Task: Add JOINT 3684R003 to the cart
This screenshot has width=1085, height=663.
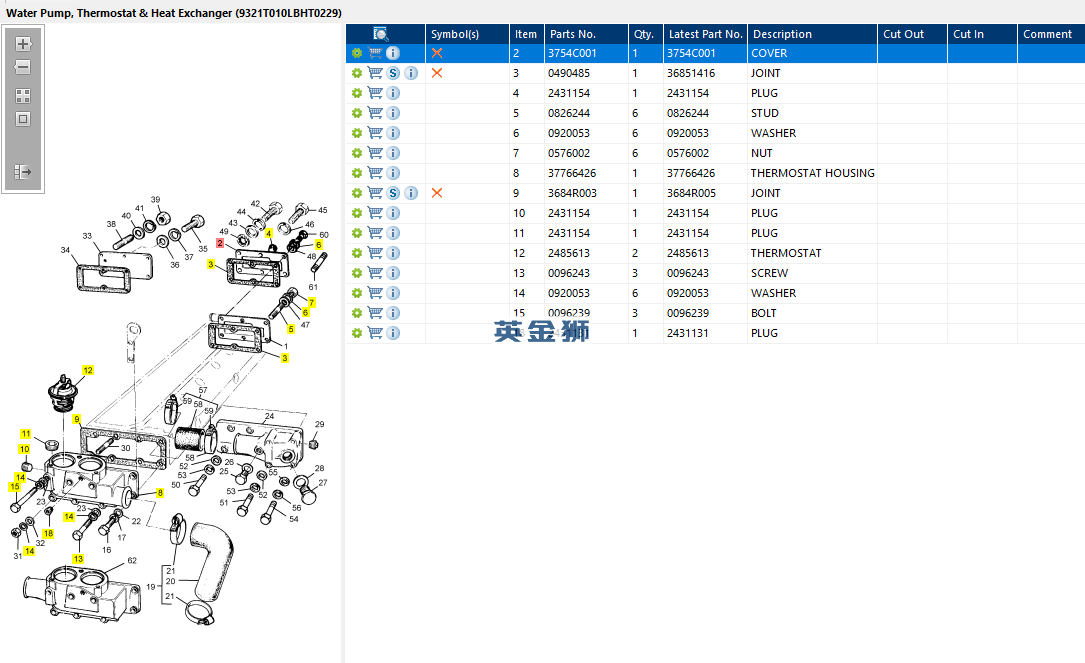Action: click(x=375, y=193)
